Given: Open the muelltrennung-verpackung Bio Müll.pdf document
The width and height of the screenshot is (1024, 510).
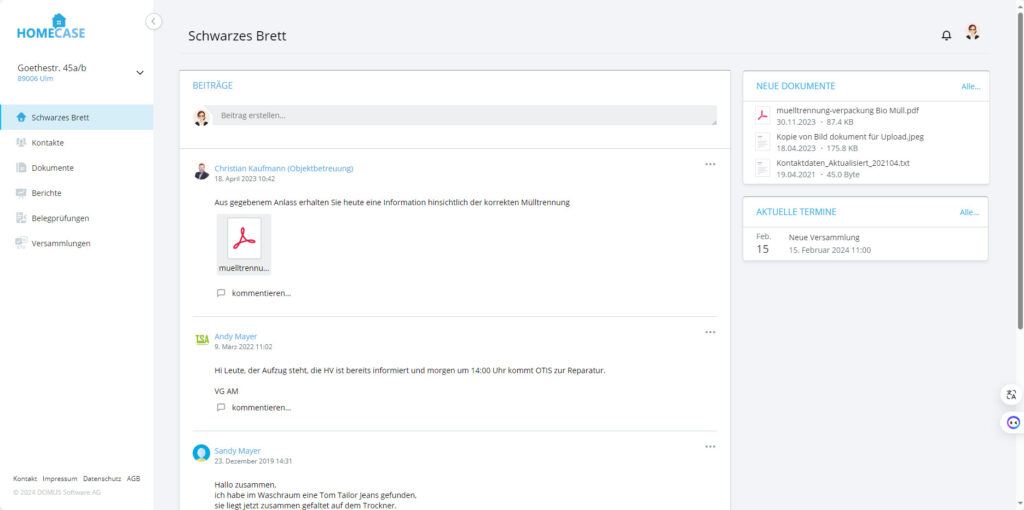Looking at the screenshot, I should pos(847,110).
